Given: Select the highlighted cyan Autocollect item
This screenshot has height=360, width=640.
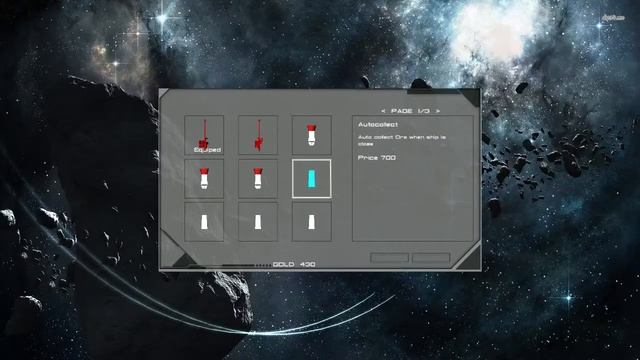Looking at the screenshot, I should 311,179.
